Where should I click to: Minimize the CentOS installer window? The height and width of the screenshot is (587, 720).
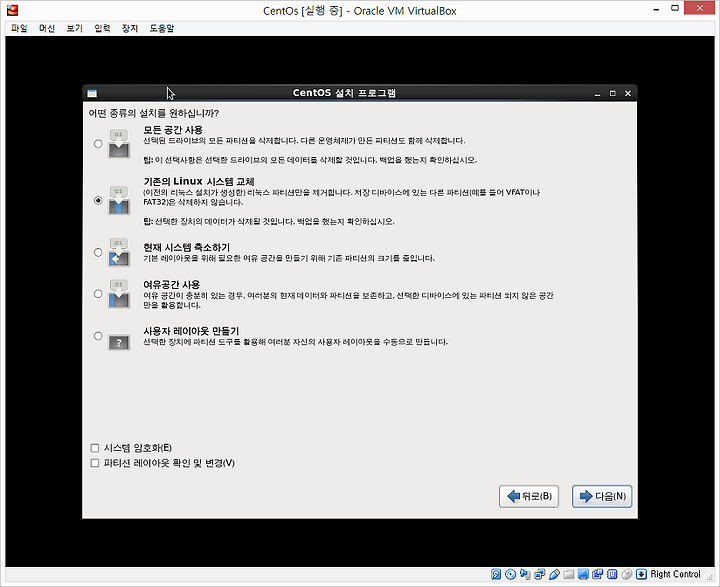click(597, 94)
